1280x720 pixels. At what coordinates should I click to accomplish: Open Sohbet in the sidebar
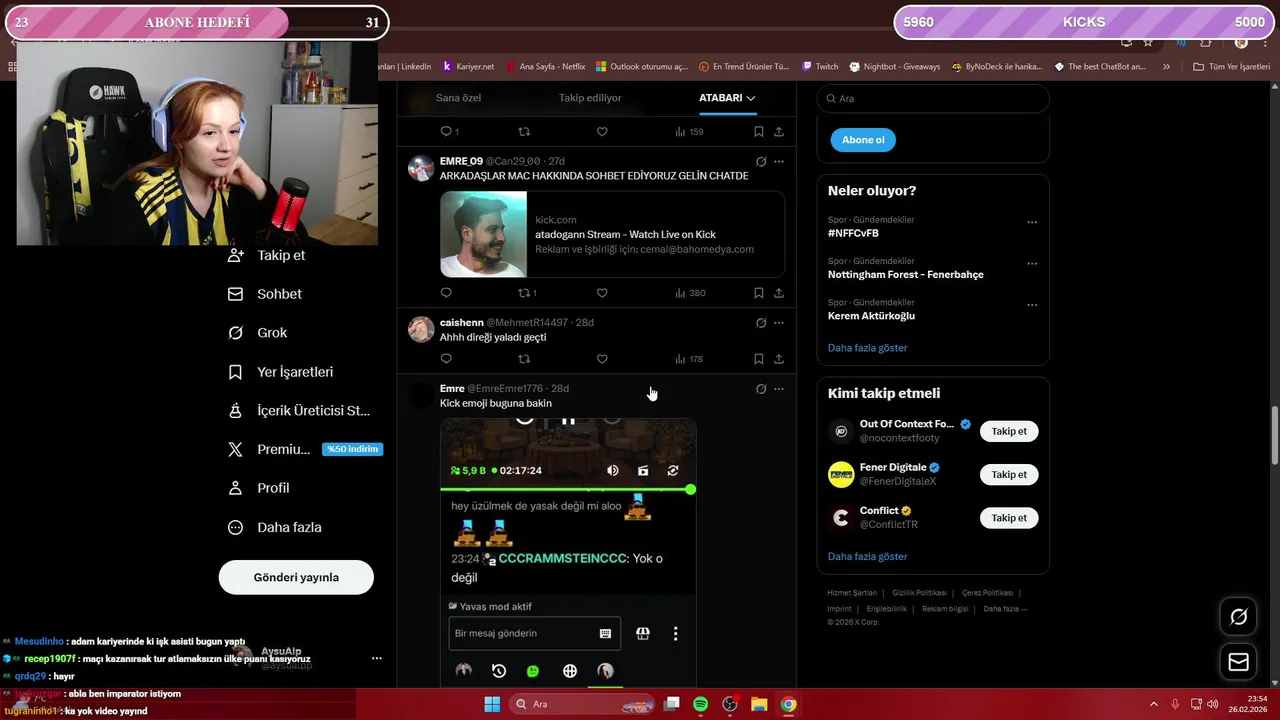tap(265, 294)
